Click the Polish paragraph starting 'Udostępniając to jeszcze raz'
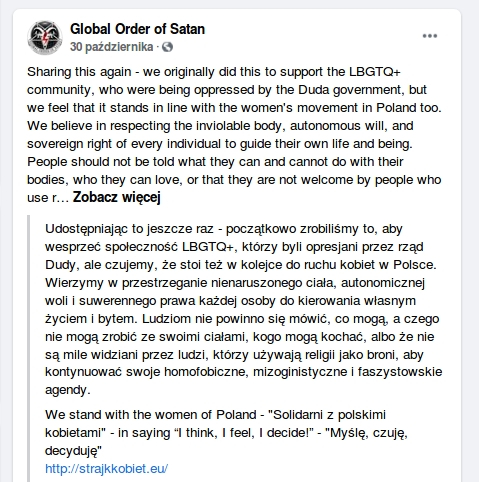The image size is (479, 482). pos(244,309)
